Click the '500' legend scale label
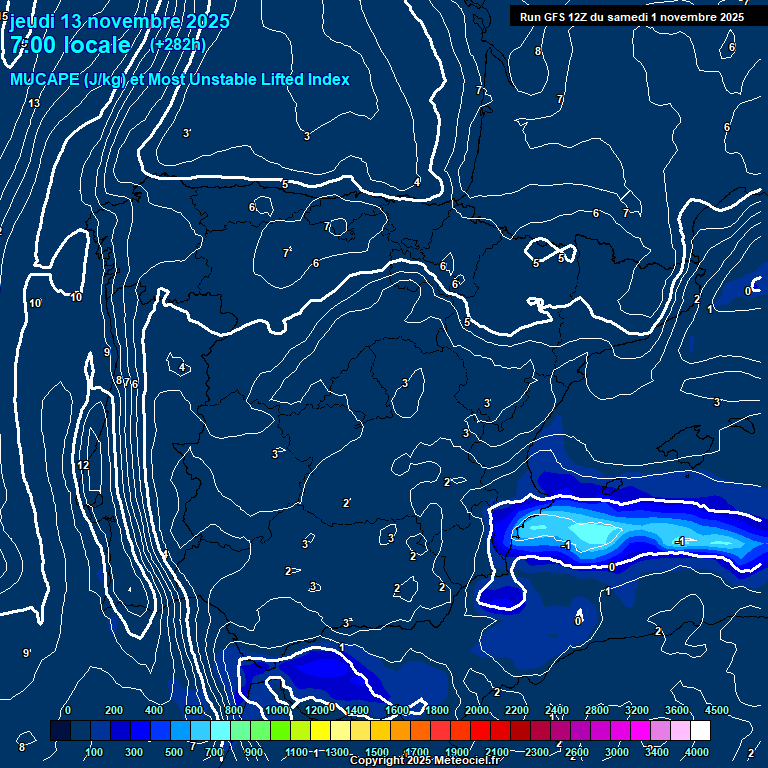 coord(174,752)
